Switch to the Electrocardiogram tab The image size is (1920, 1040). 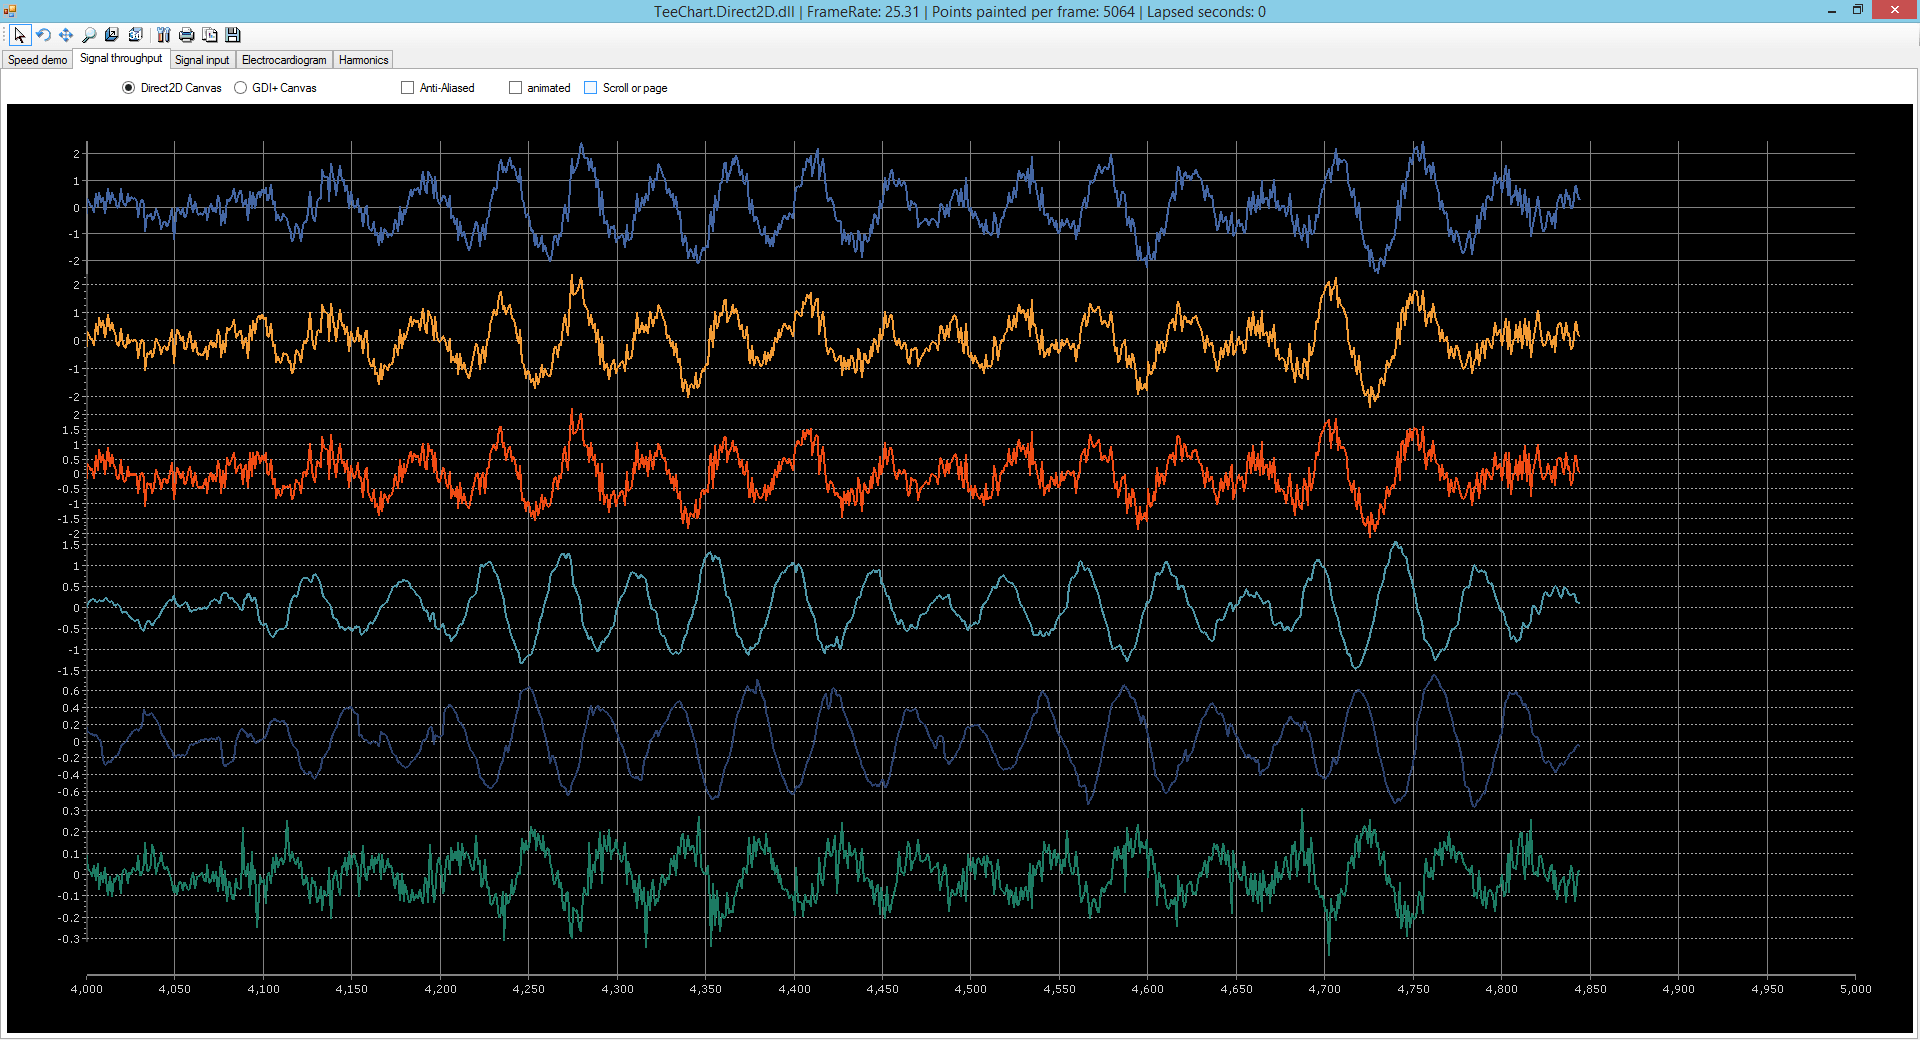[x=283, y=60]
